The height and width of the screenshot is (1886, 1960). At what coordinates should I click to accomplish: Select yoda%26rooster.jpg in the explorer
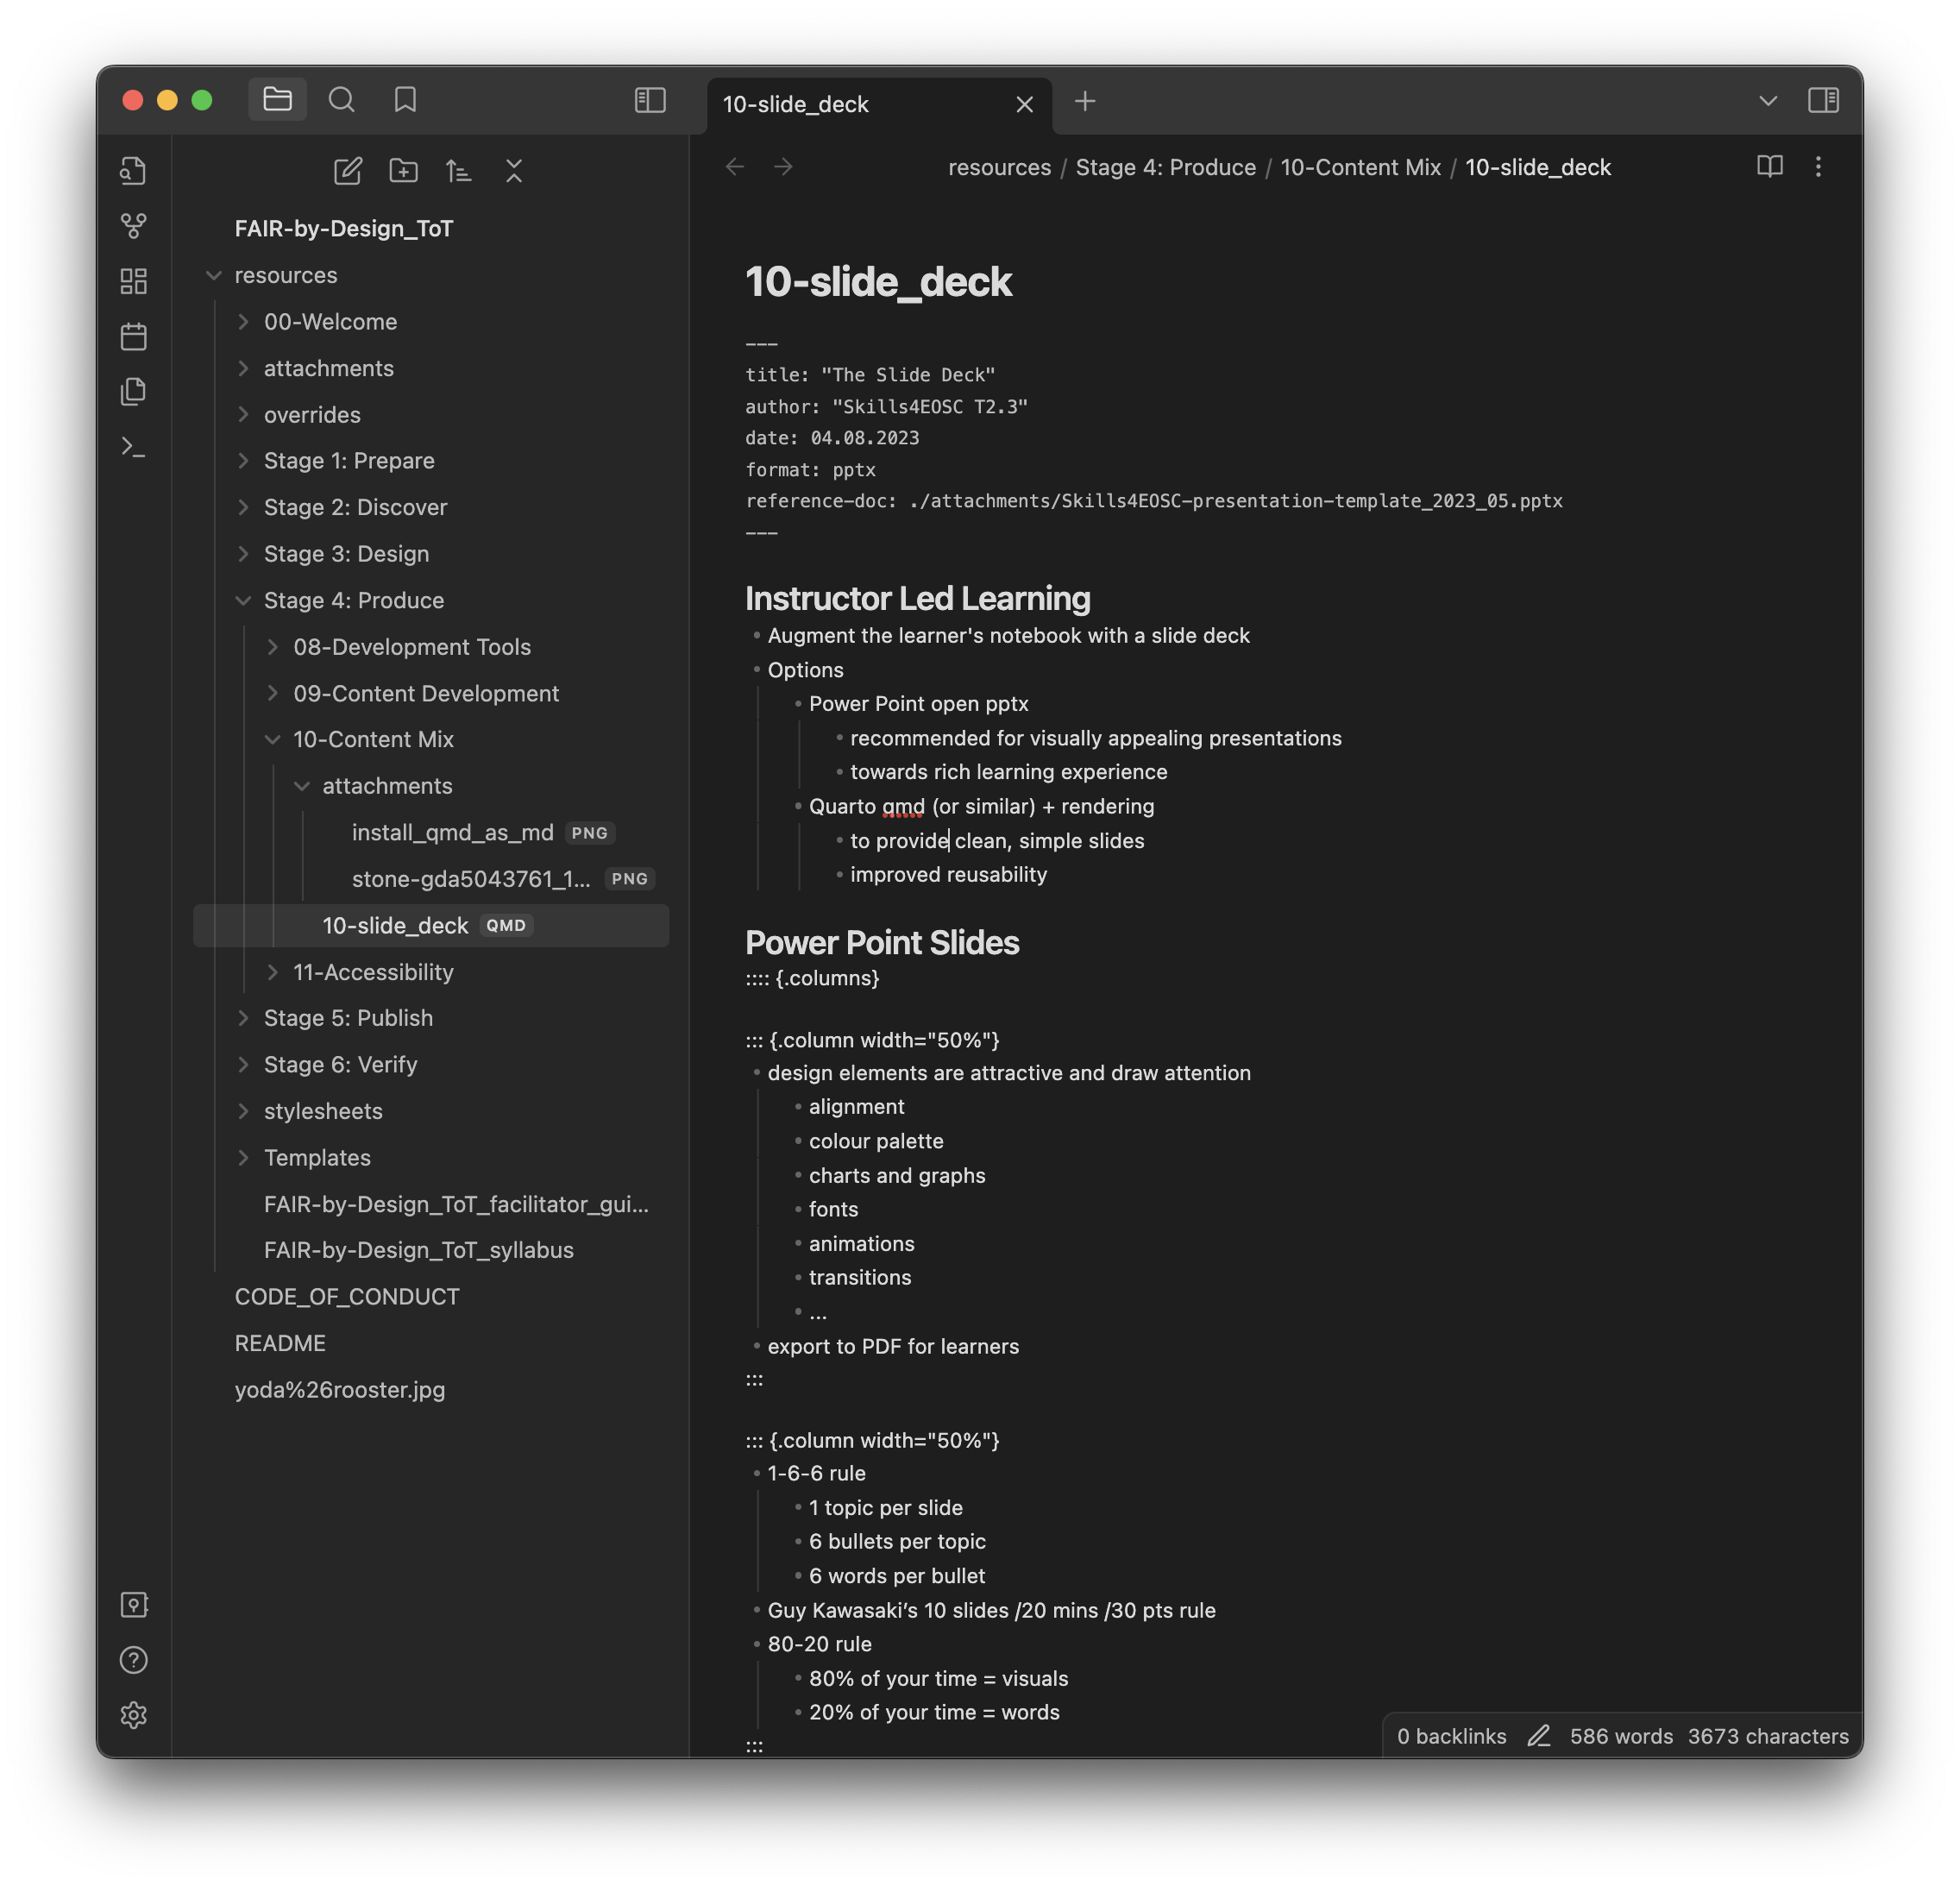coord(340,1389)
